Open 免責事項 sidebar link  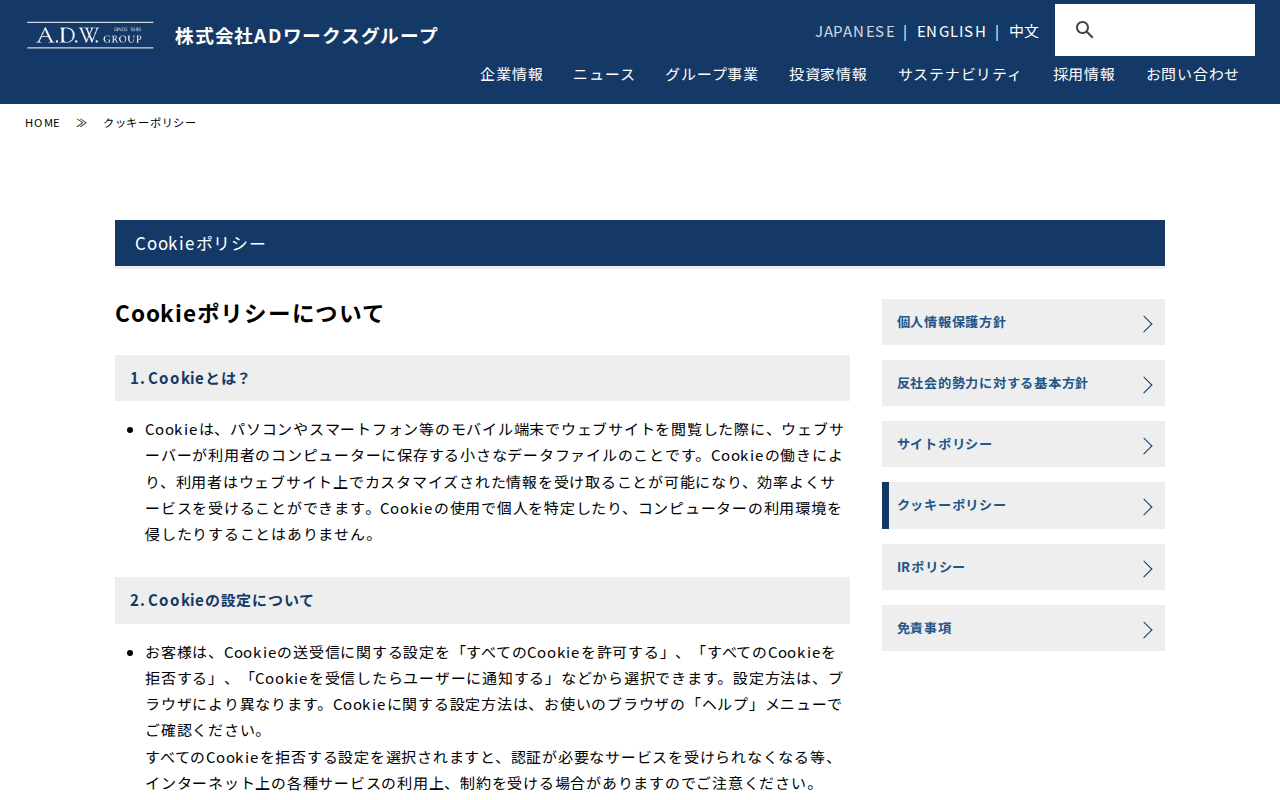[x=1023, y=628]
